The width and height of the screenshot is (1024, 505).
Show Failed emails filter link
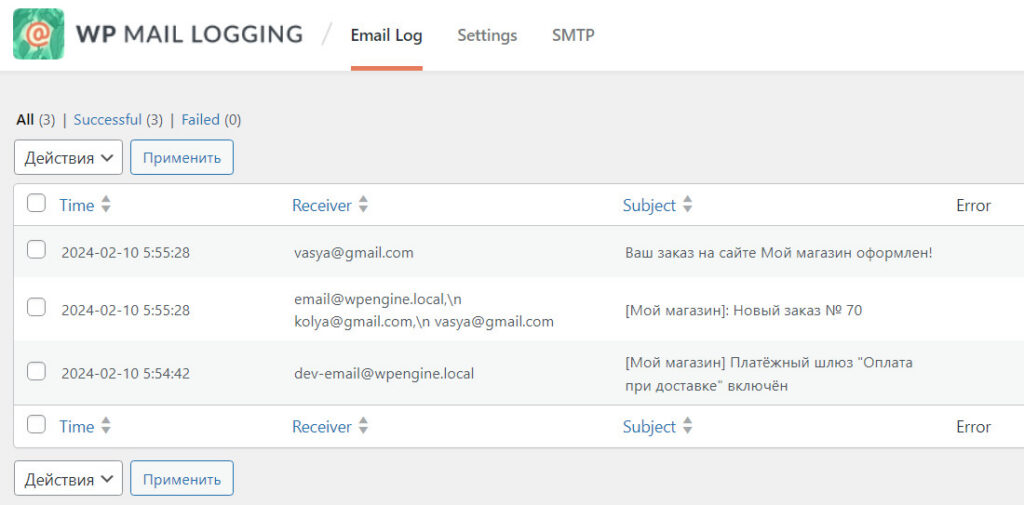(200, 120)
